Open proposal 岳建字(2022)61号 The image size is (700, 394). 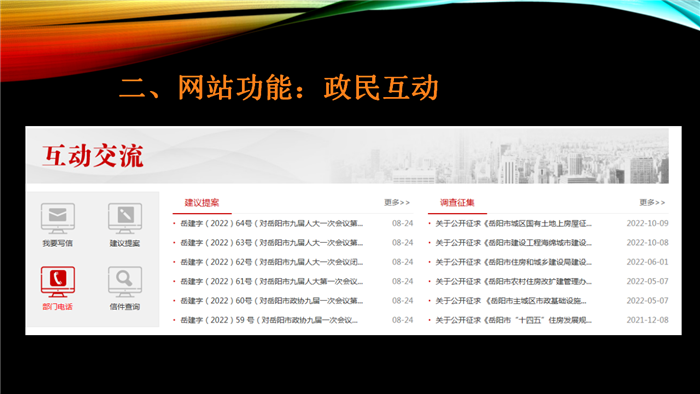271,282
